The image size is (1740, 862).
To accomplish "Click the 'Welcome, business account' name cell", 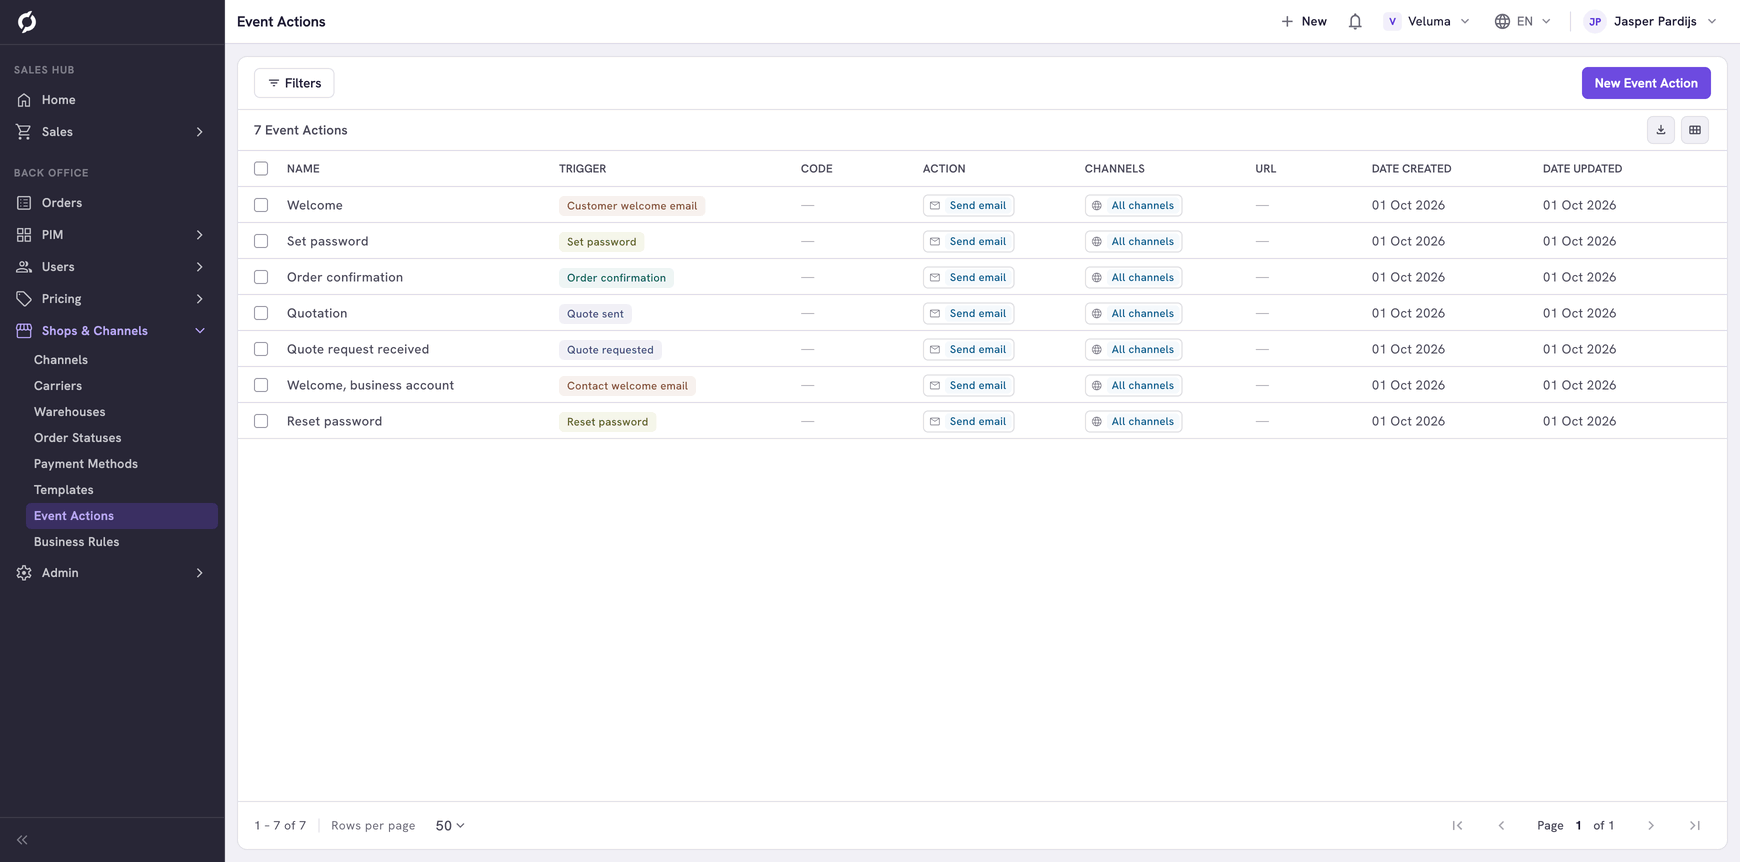I will 371,385.
